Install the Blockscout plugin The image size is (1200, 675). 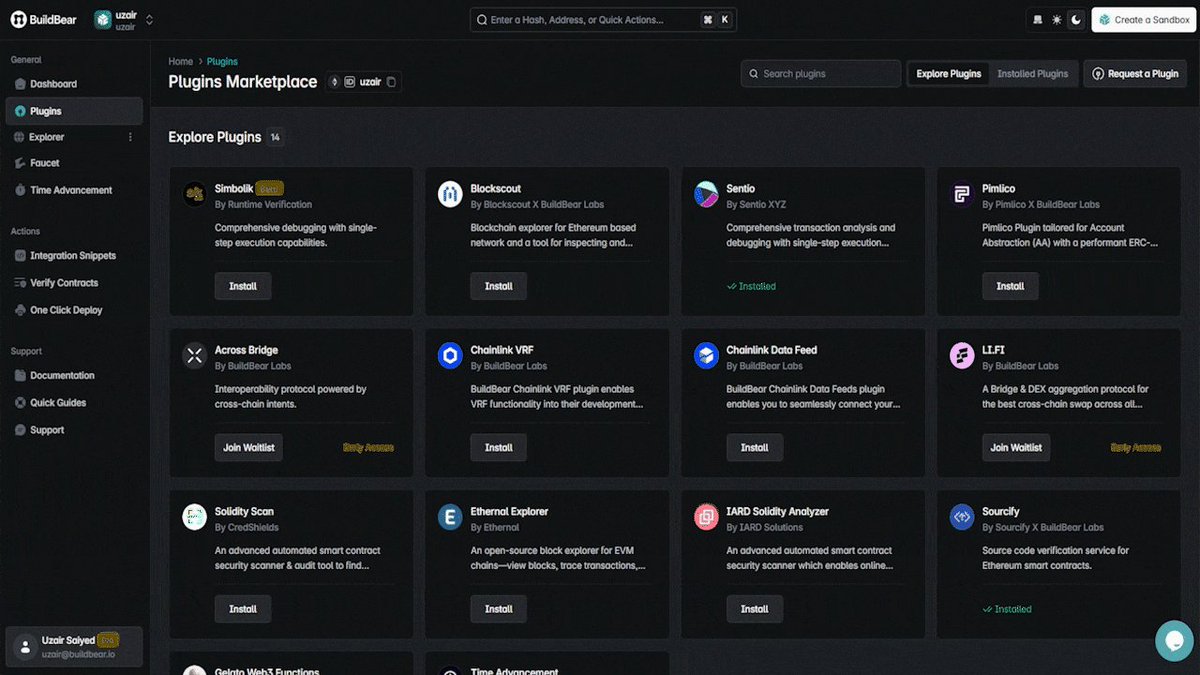coord(499,286)
